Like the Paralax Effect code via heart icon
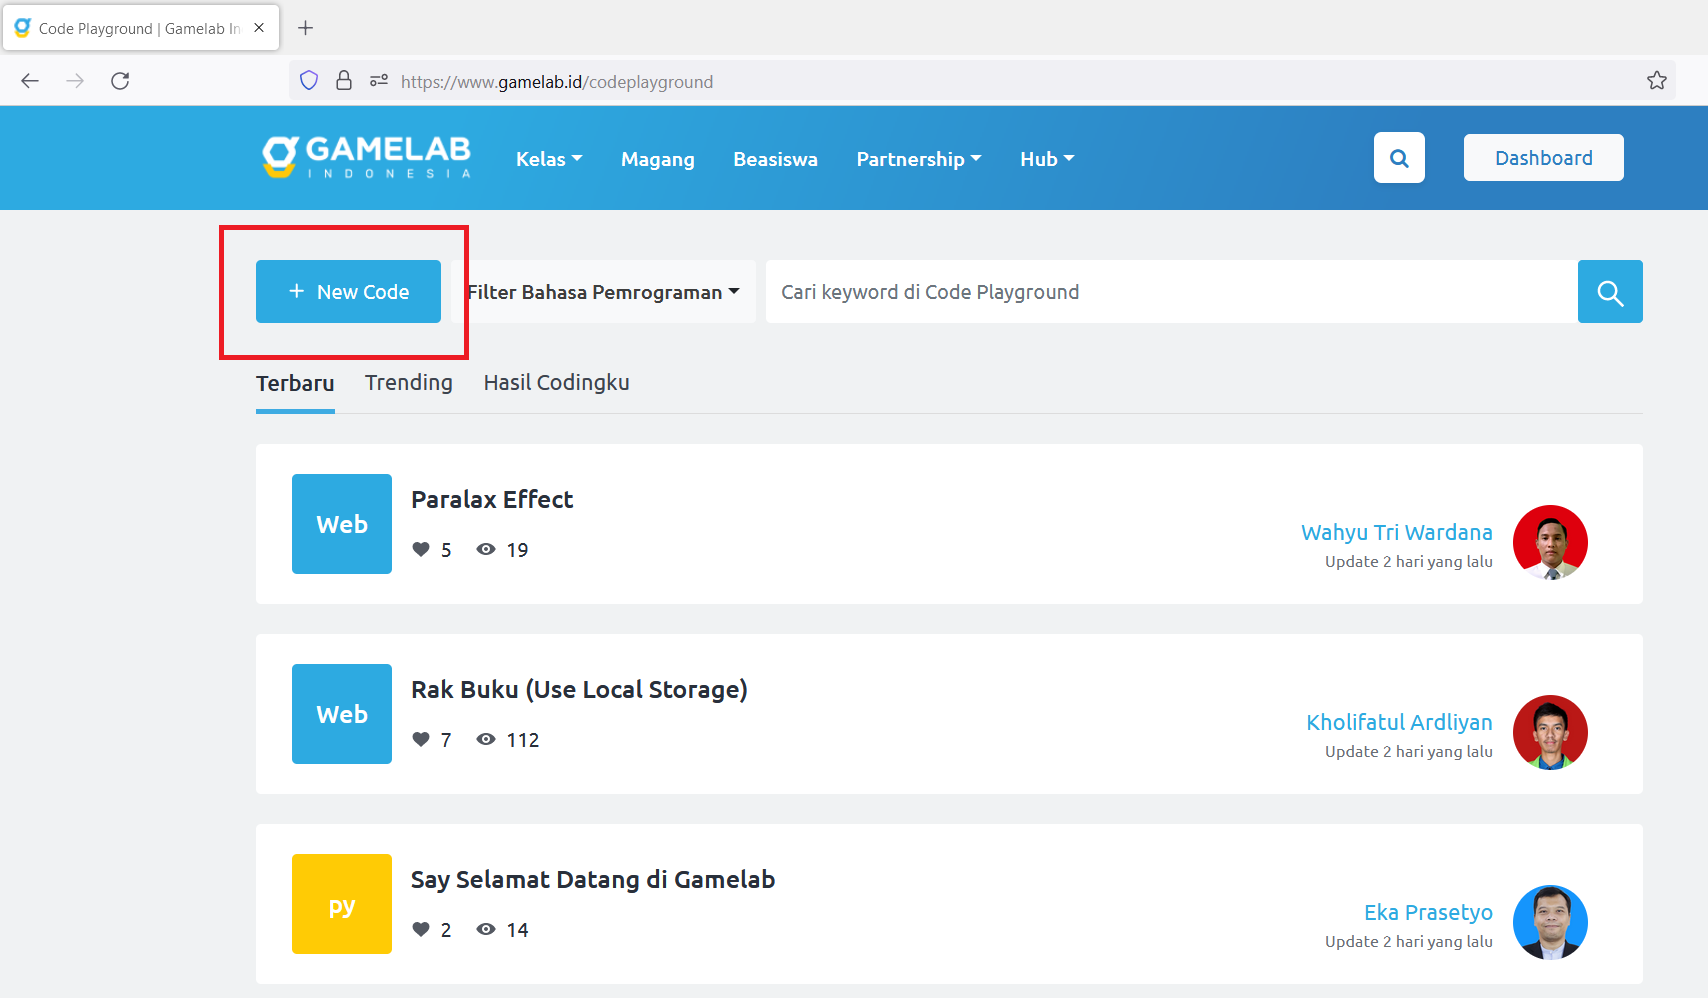 pos(421,549)
